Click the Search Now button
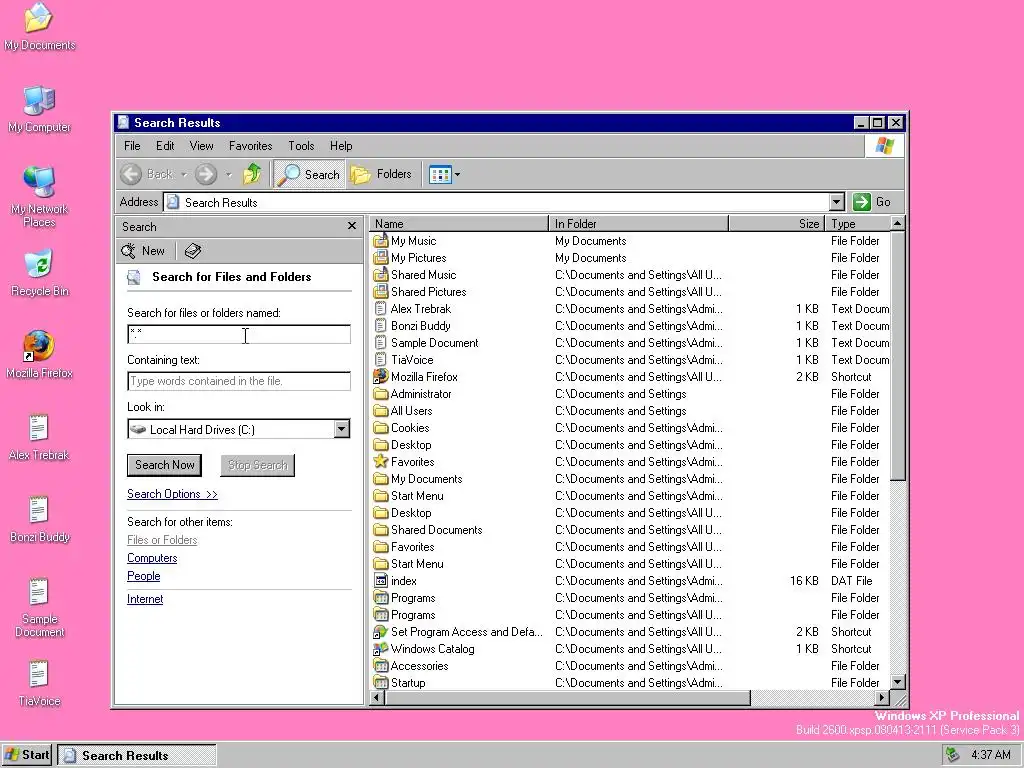 165,465
